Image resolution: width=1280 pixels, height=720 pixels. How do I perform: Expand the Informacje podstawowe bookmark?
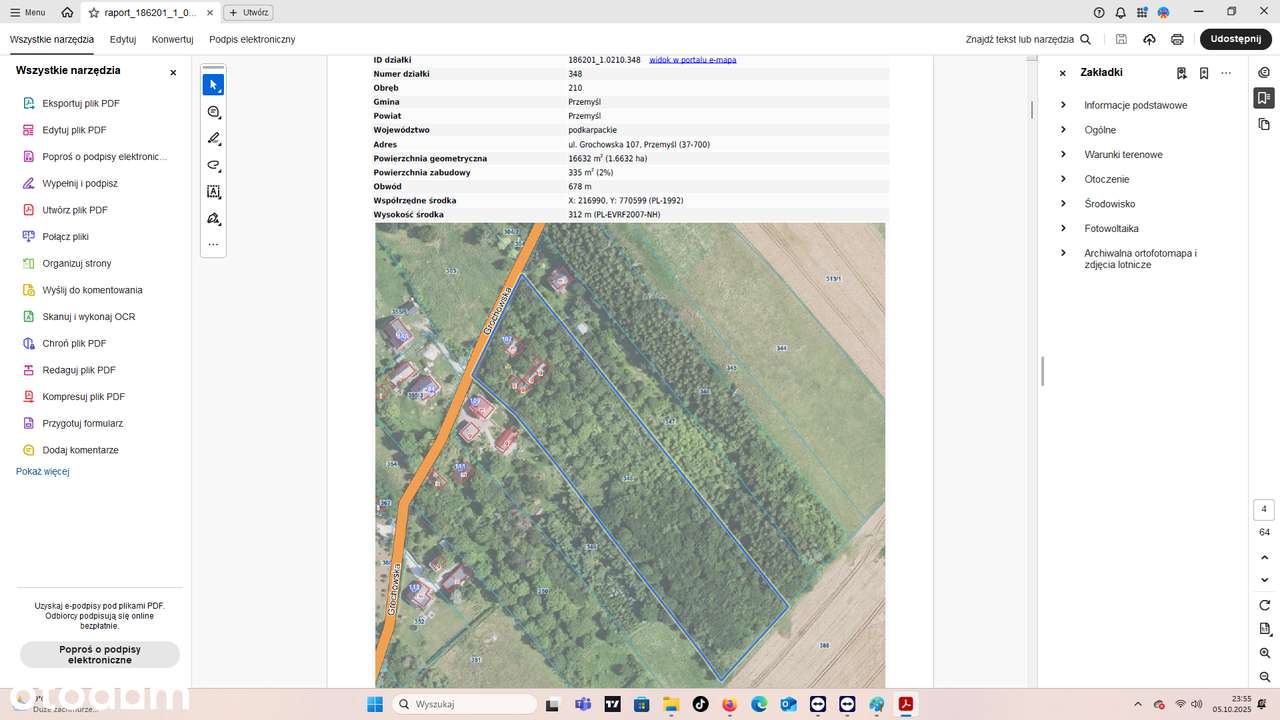[x=1063, y=105]
